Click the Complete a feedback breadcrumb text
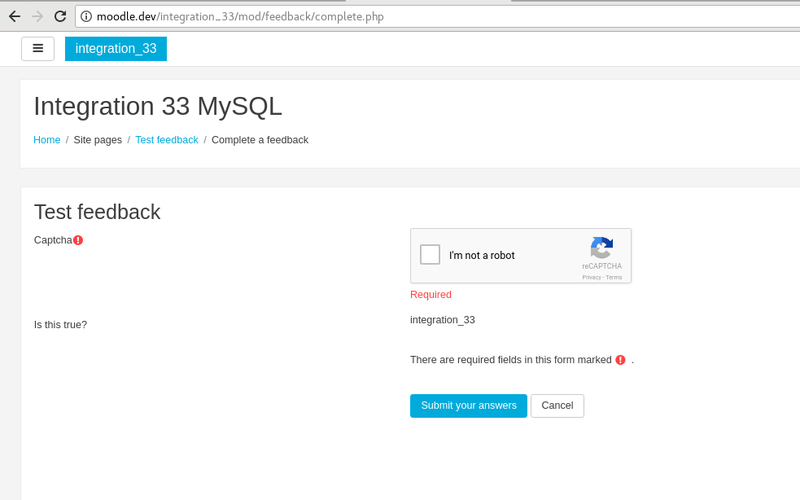The image size is (800, 500). pyautogui.click(x=260, y=140)
